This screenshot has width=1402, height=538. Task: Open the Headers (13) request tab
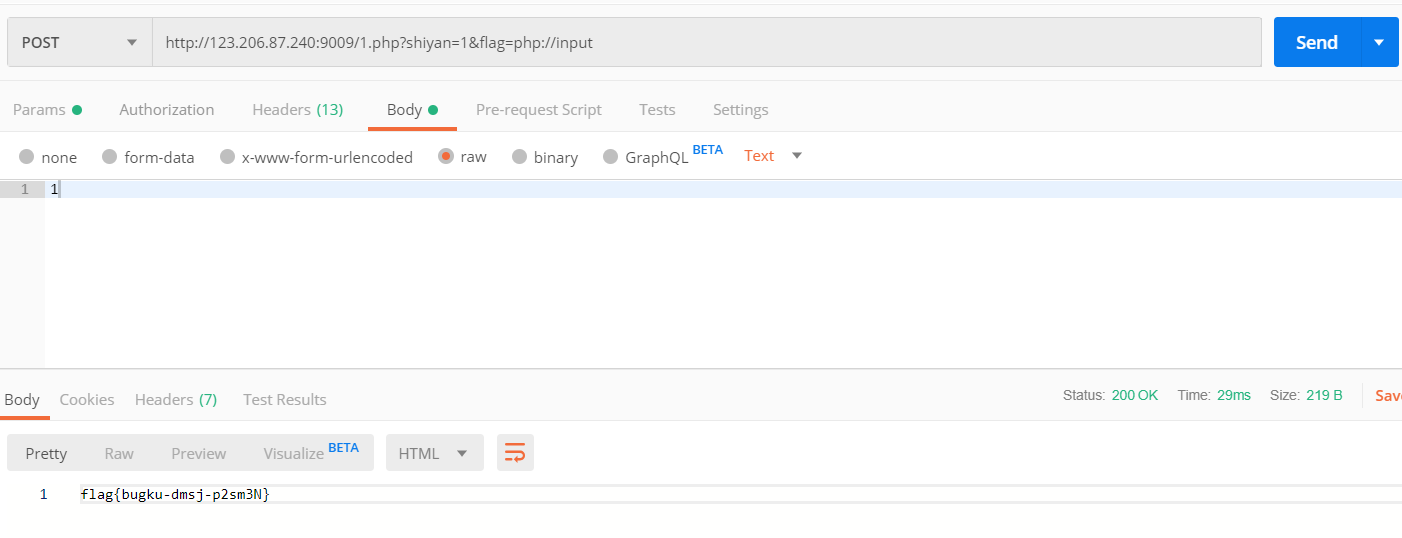click(x=298, y=110)
